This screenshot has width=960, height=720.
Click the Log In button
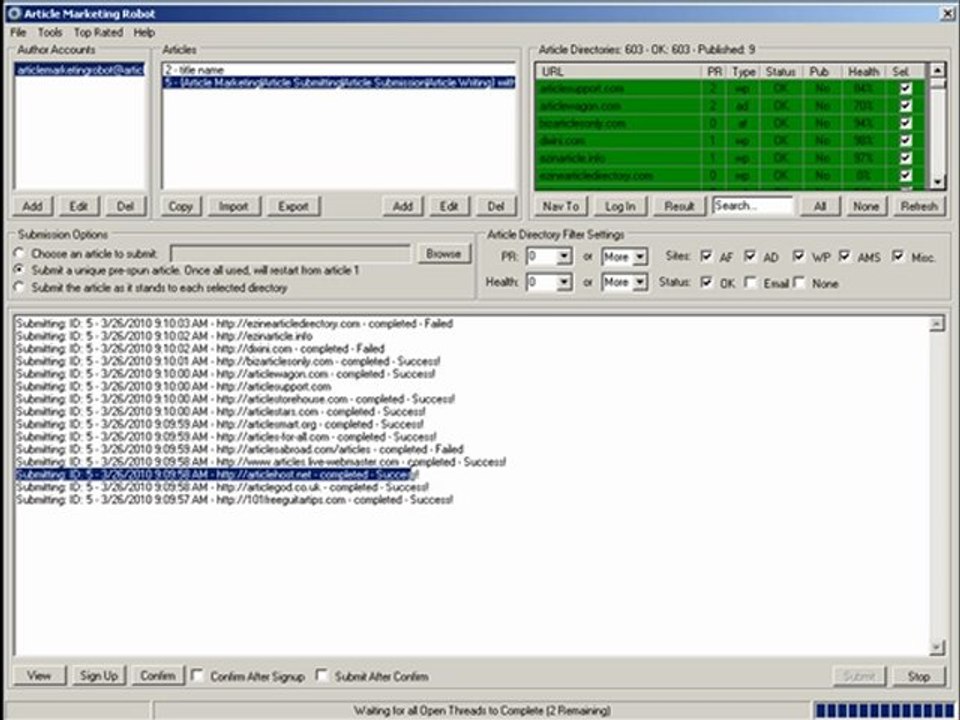click(620, 206)
